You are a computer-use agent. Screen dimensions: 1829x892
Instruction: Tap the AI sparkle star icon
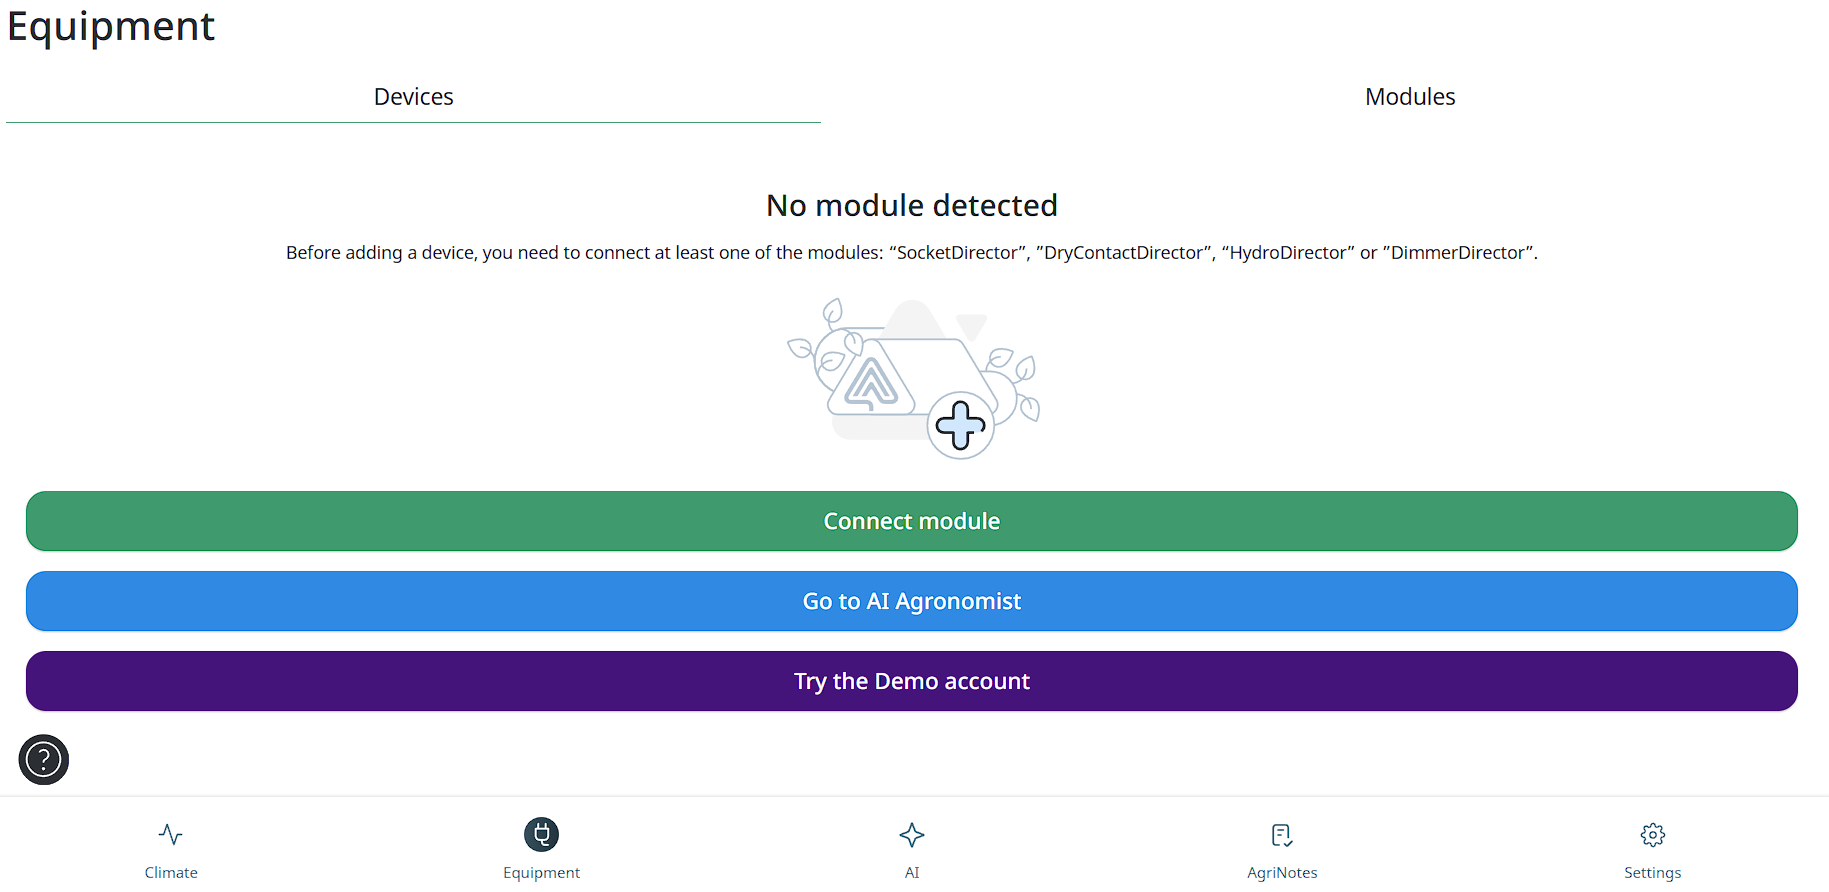[912, 834]
